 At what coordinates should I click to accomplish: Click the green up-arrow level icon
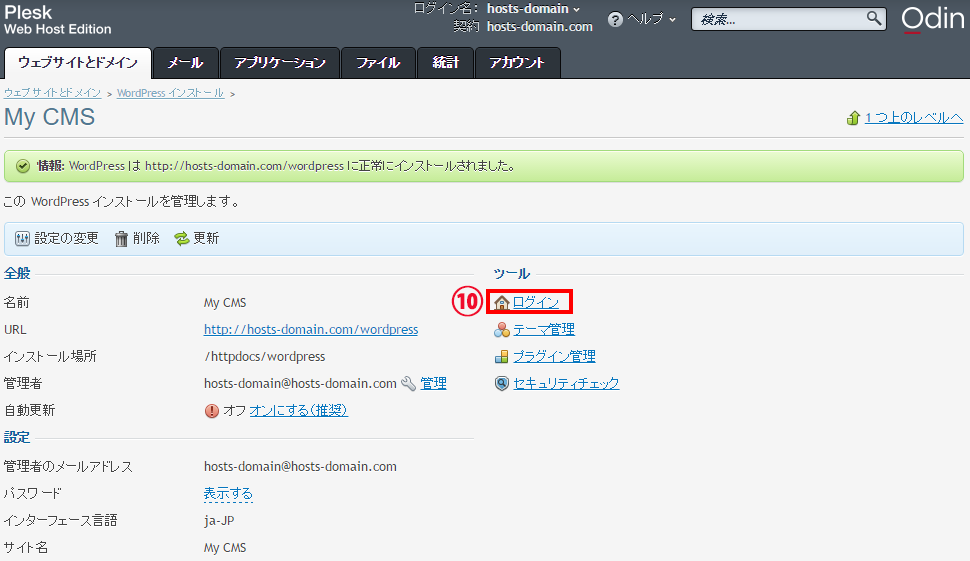tap(853, 118)
